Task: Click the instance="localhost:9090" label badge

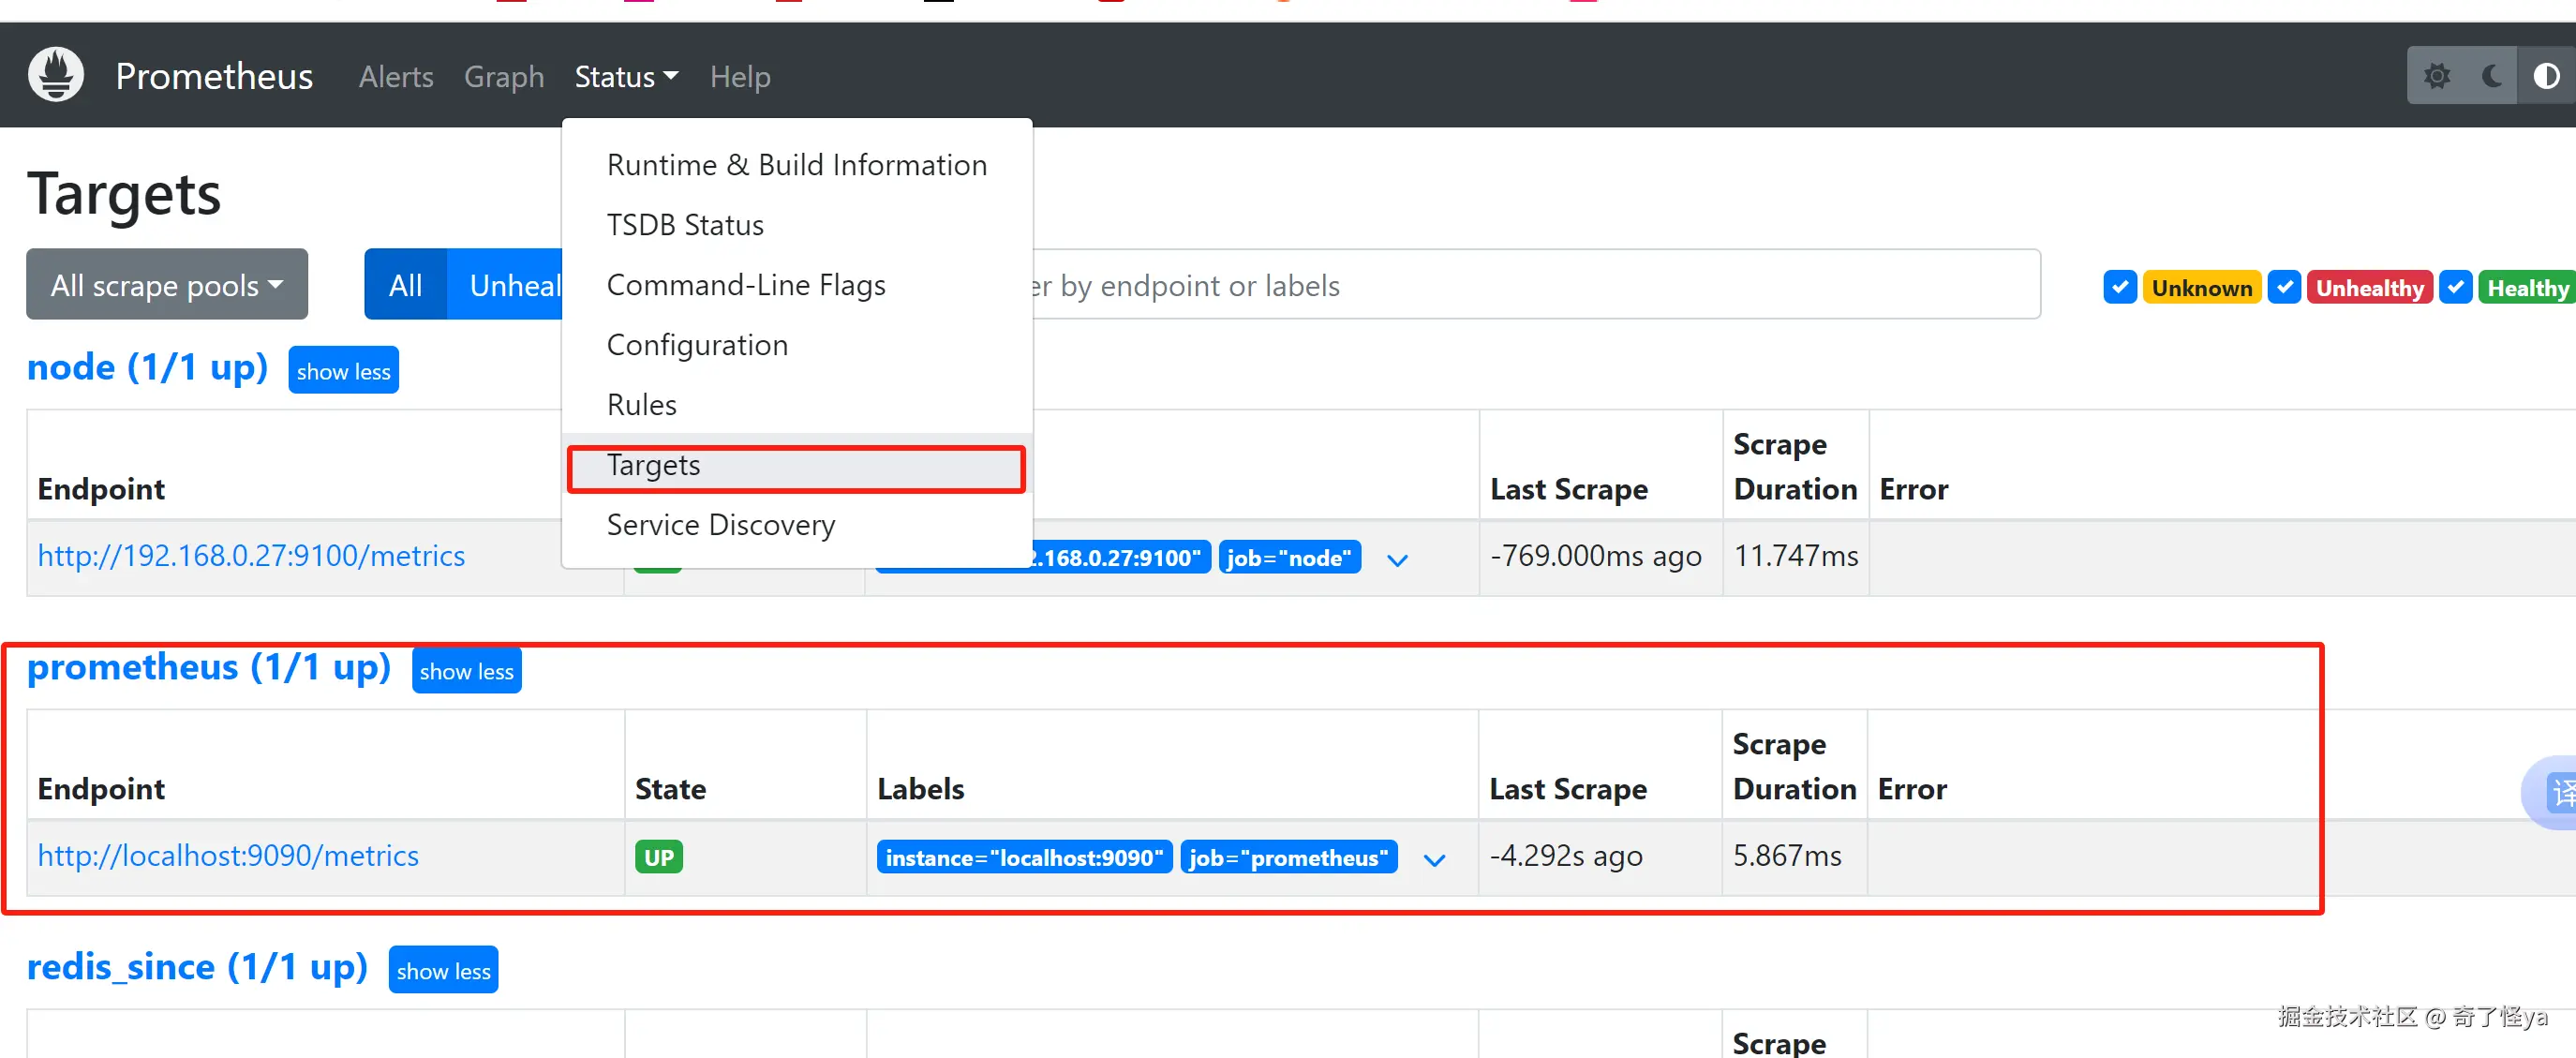Action: pos(1024,857)
